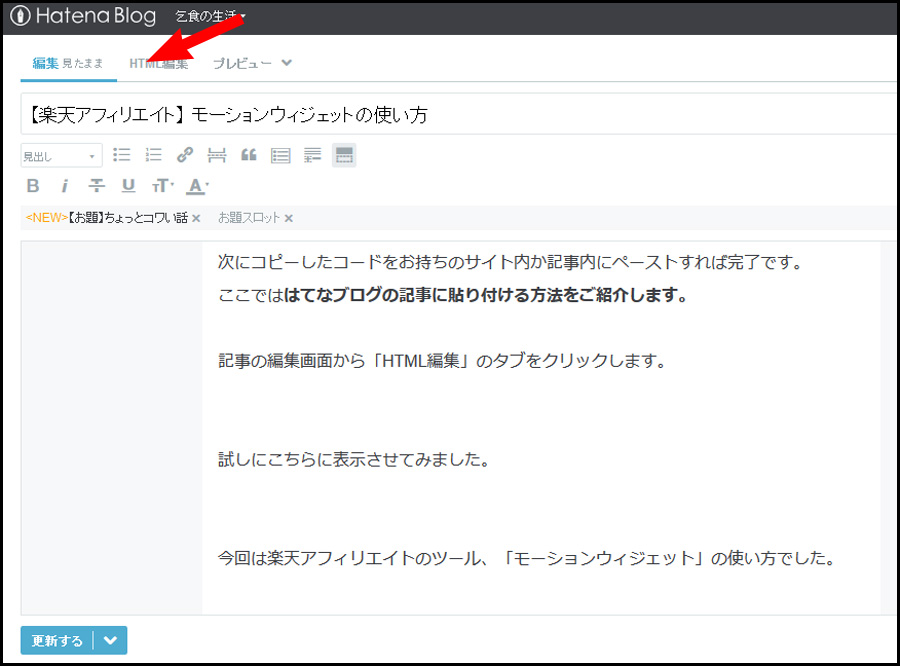900x666 pixels.
Task: Switch to the HTML編集 tab
Action: 158,64
